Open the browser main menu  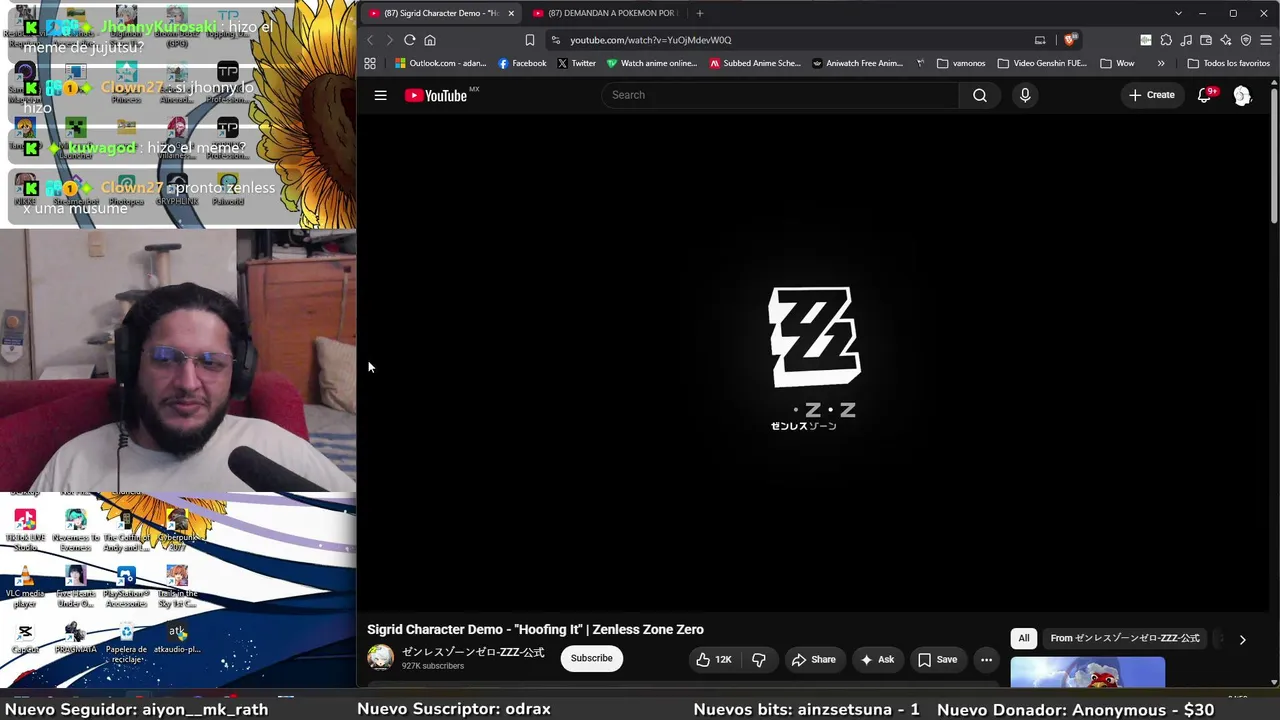1266,40
